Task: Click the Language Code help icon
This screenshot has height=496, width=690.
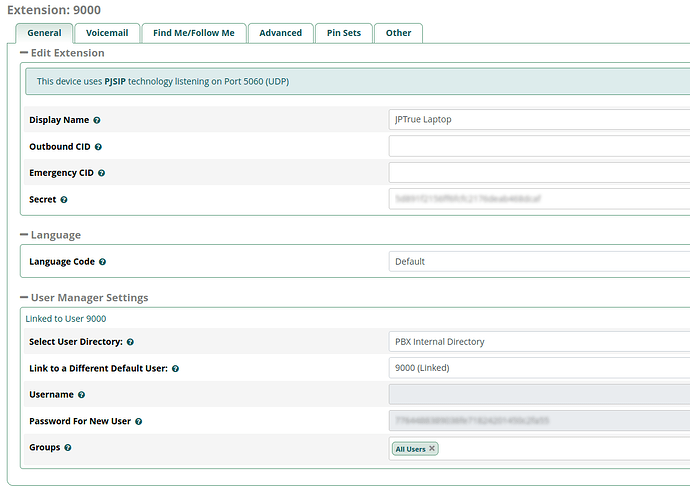Action: point(103,262)
